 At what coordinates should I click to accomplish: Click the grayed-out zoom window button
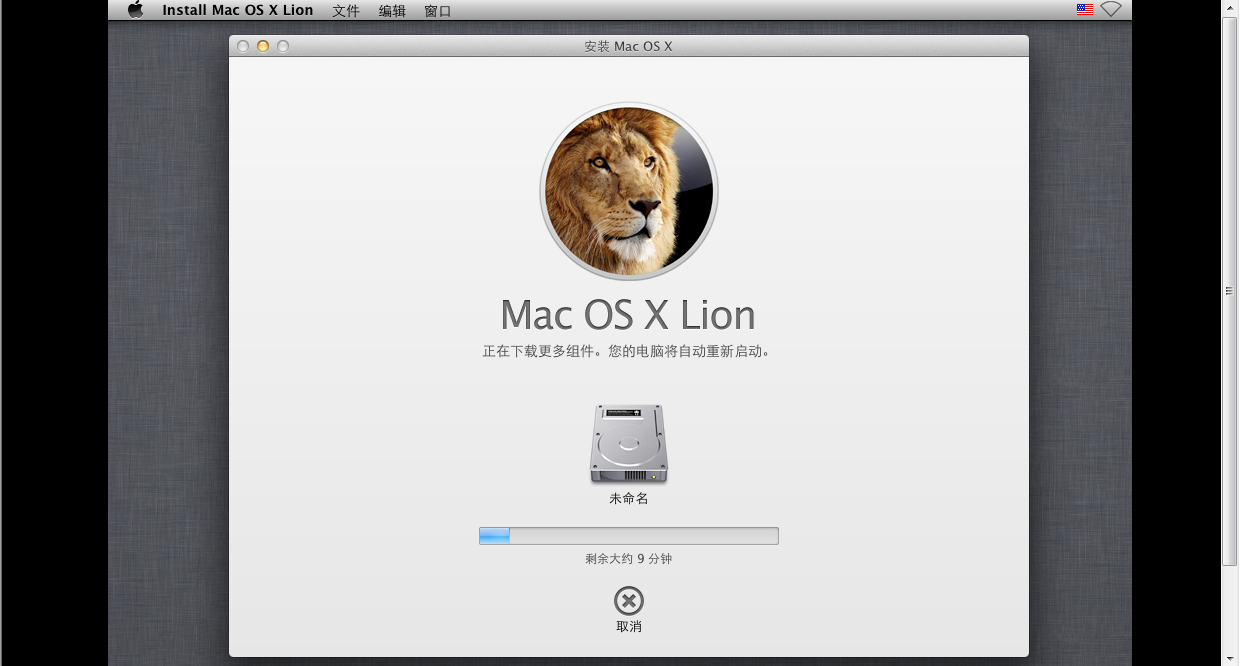(x=283, y=46)
